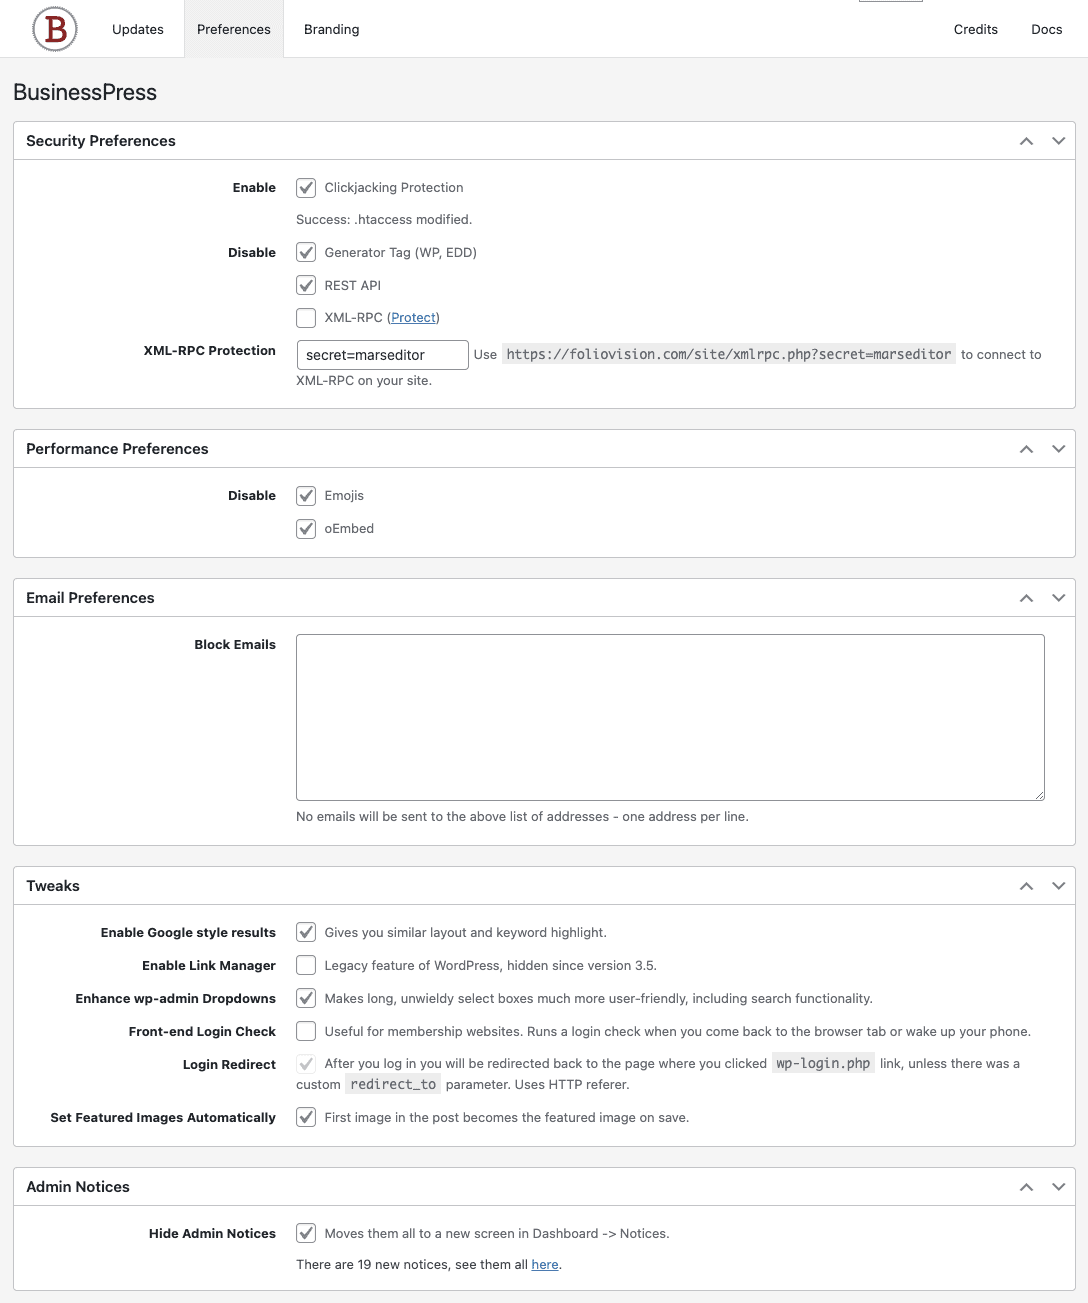Enable the Front-end Login Check checkbox

[x=306, y=1032]
